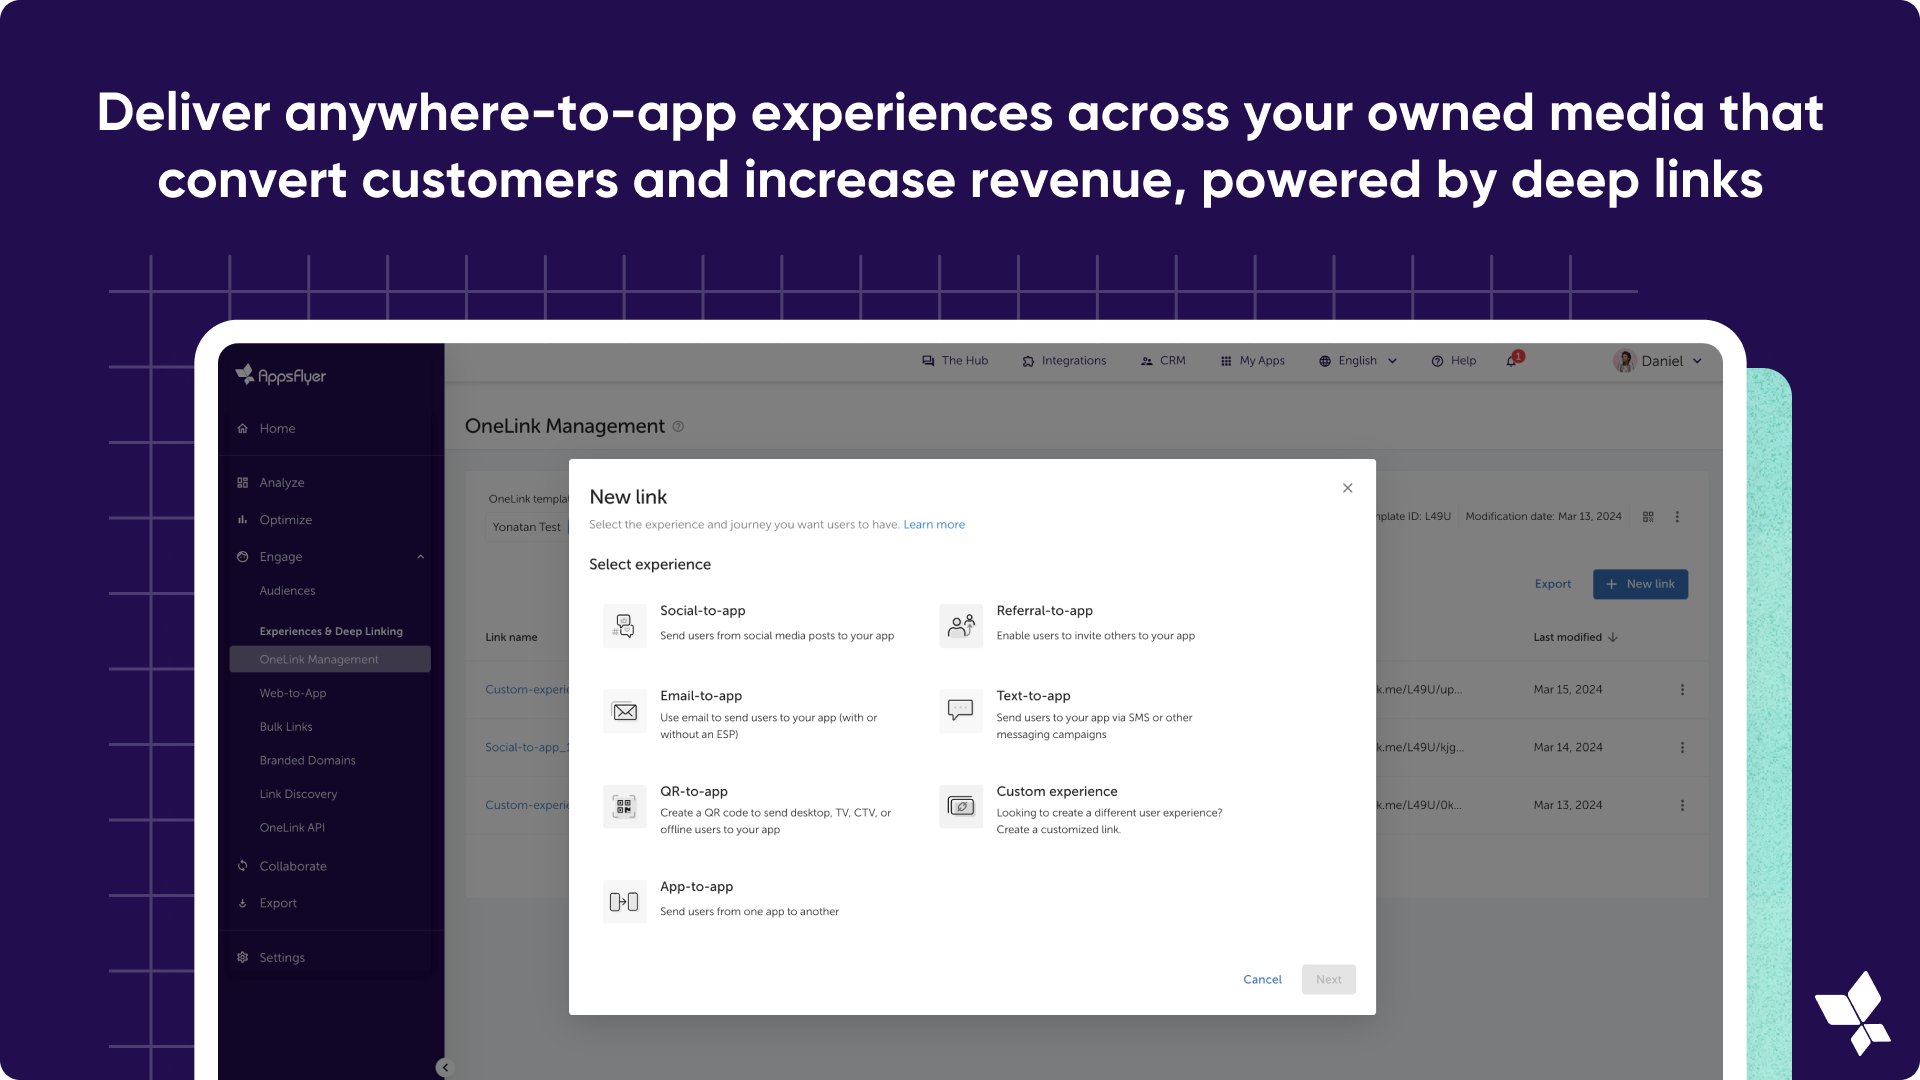Click the QR-to-app experience icon

(624, 807)
